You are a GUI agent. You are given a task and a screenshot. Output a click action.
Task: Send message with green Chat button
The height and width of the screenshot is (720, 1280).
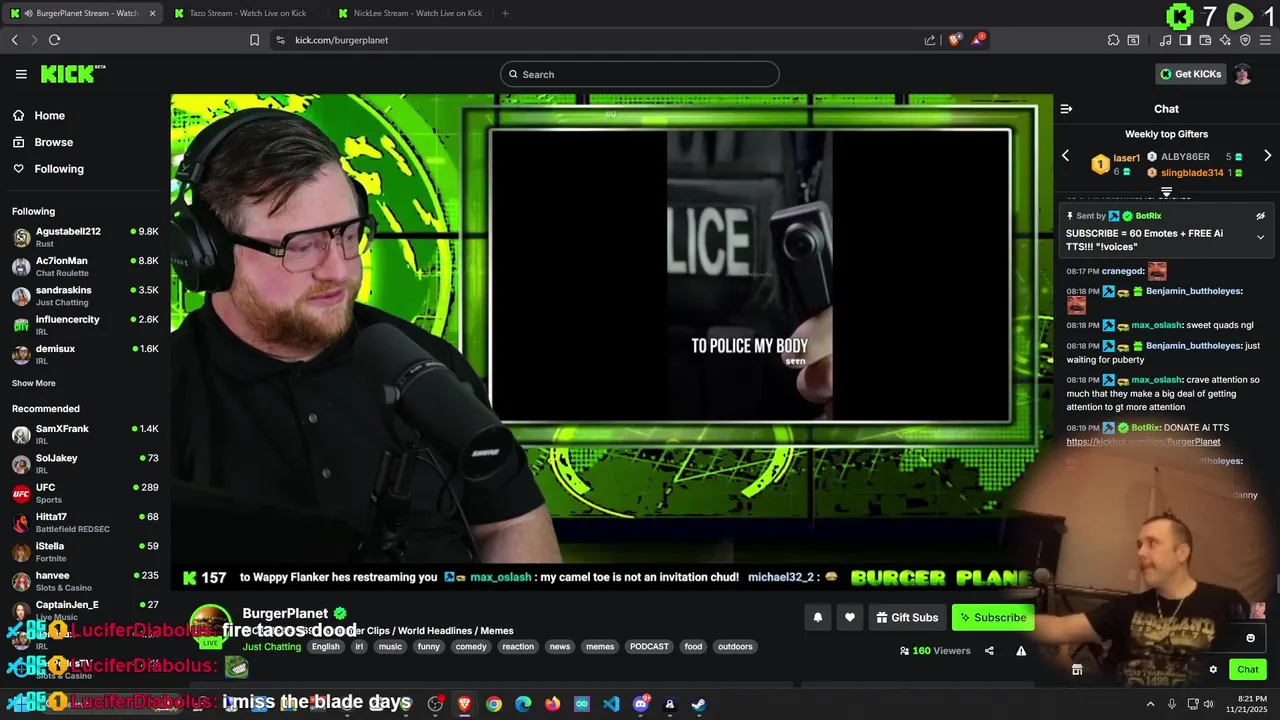[x=1248, y=670]
